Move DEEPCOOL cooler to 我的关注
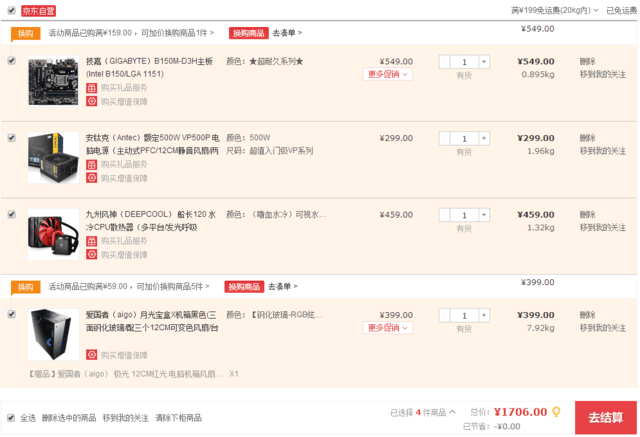Screen dimensions: 640x437 click(603, 228)
